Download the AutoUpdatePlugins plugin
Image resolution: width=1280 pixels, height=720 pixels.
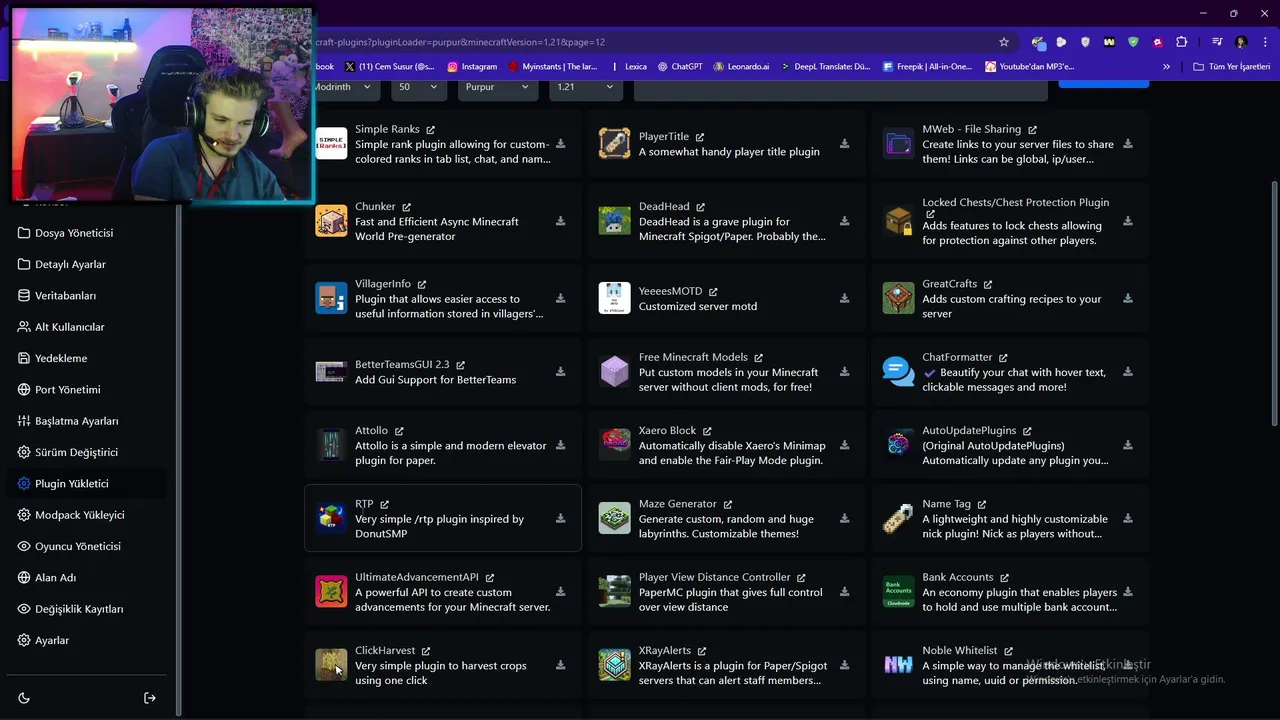pyautogui.click(x=1127, y=445)
